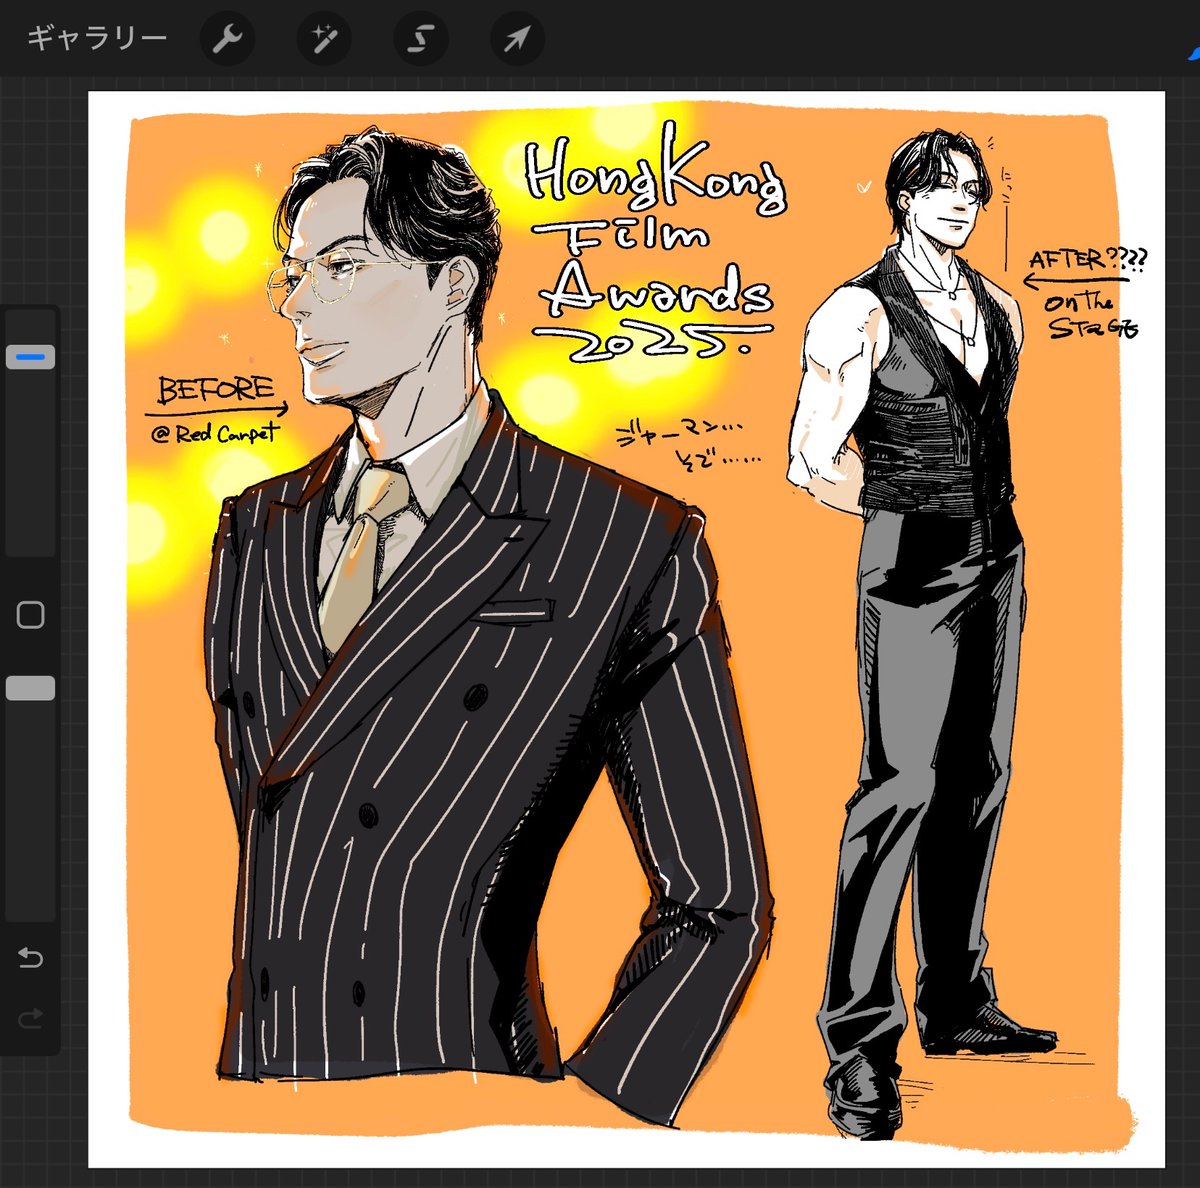
Task: Click the blue brush size slider handle
Action: [x=30, y=357]
